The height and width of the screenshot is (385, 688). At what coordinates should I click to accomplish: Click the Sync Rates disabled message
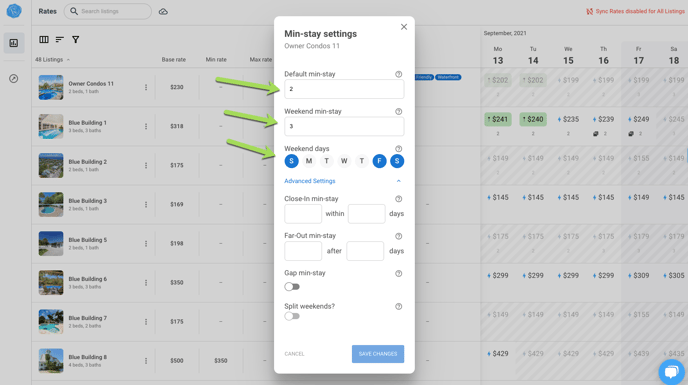[640, 11]
